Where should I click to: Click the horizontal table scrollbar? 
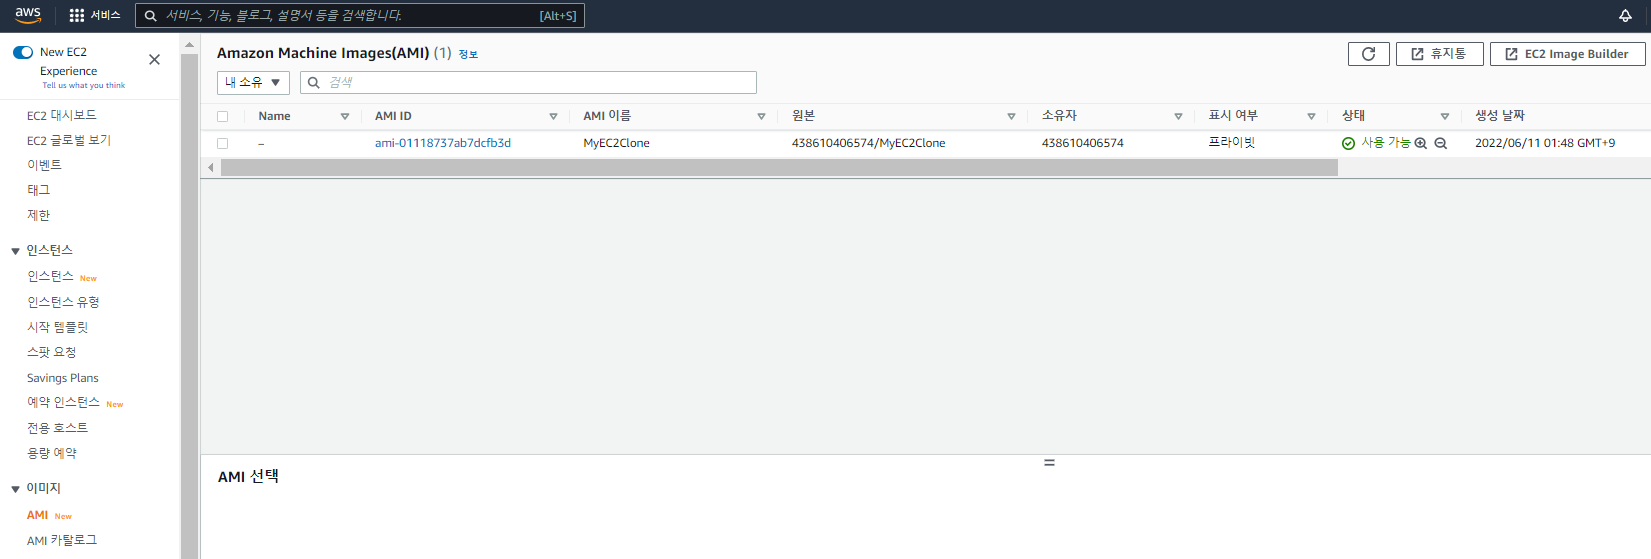pos(779,167)
